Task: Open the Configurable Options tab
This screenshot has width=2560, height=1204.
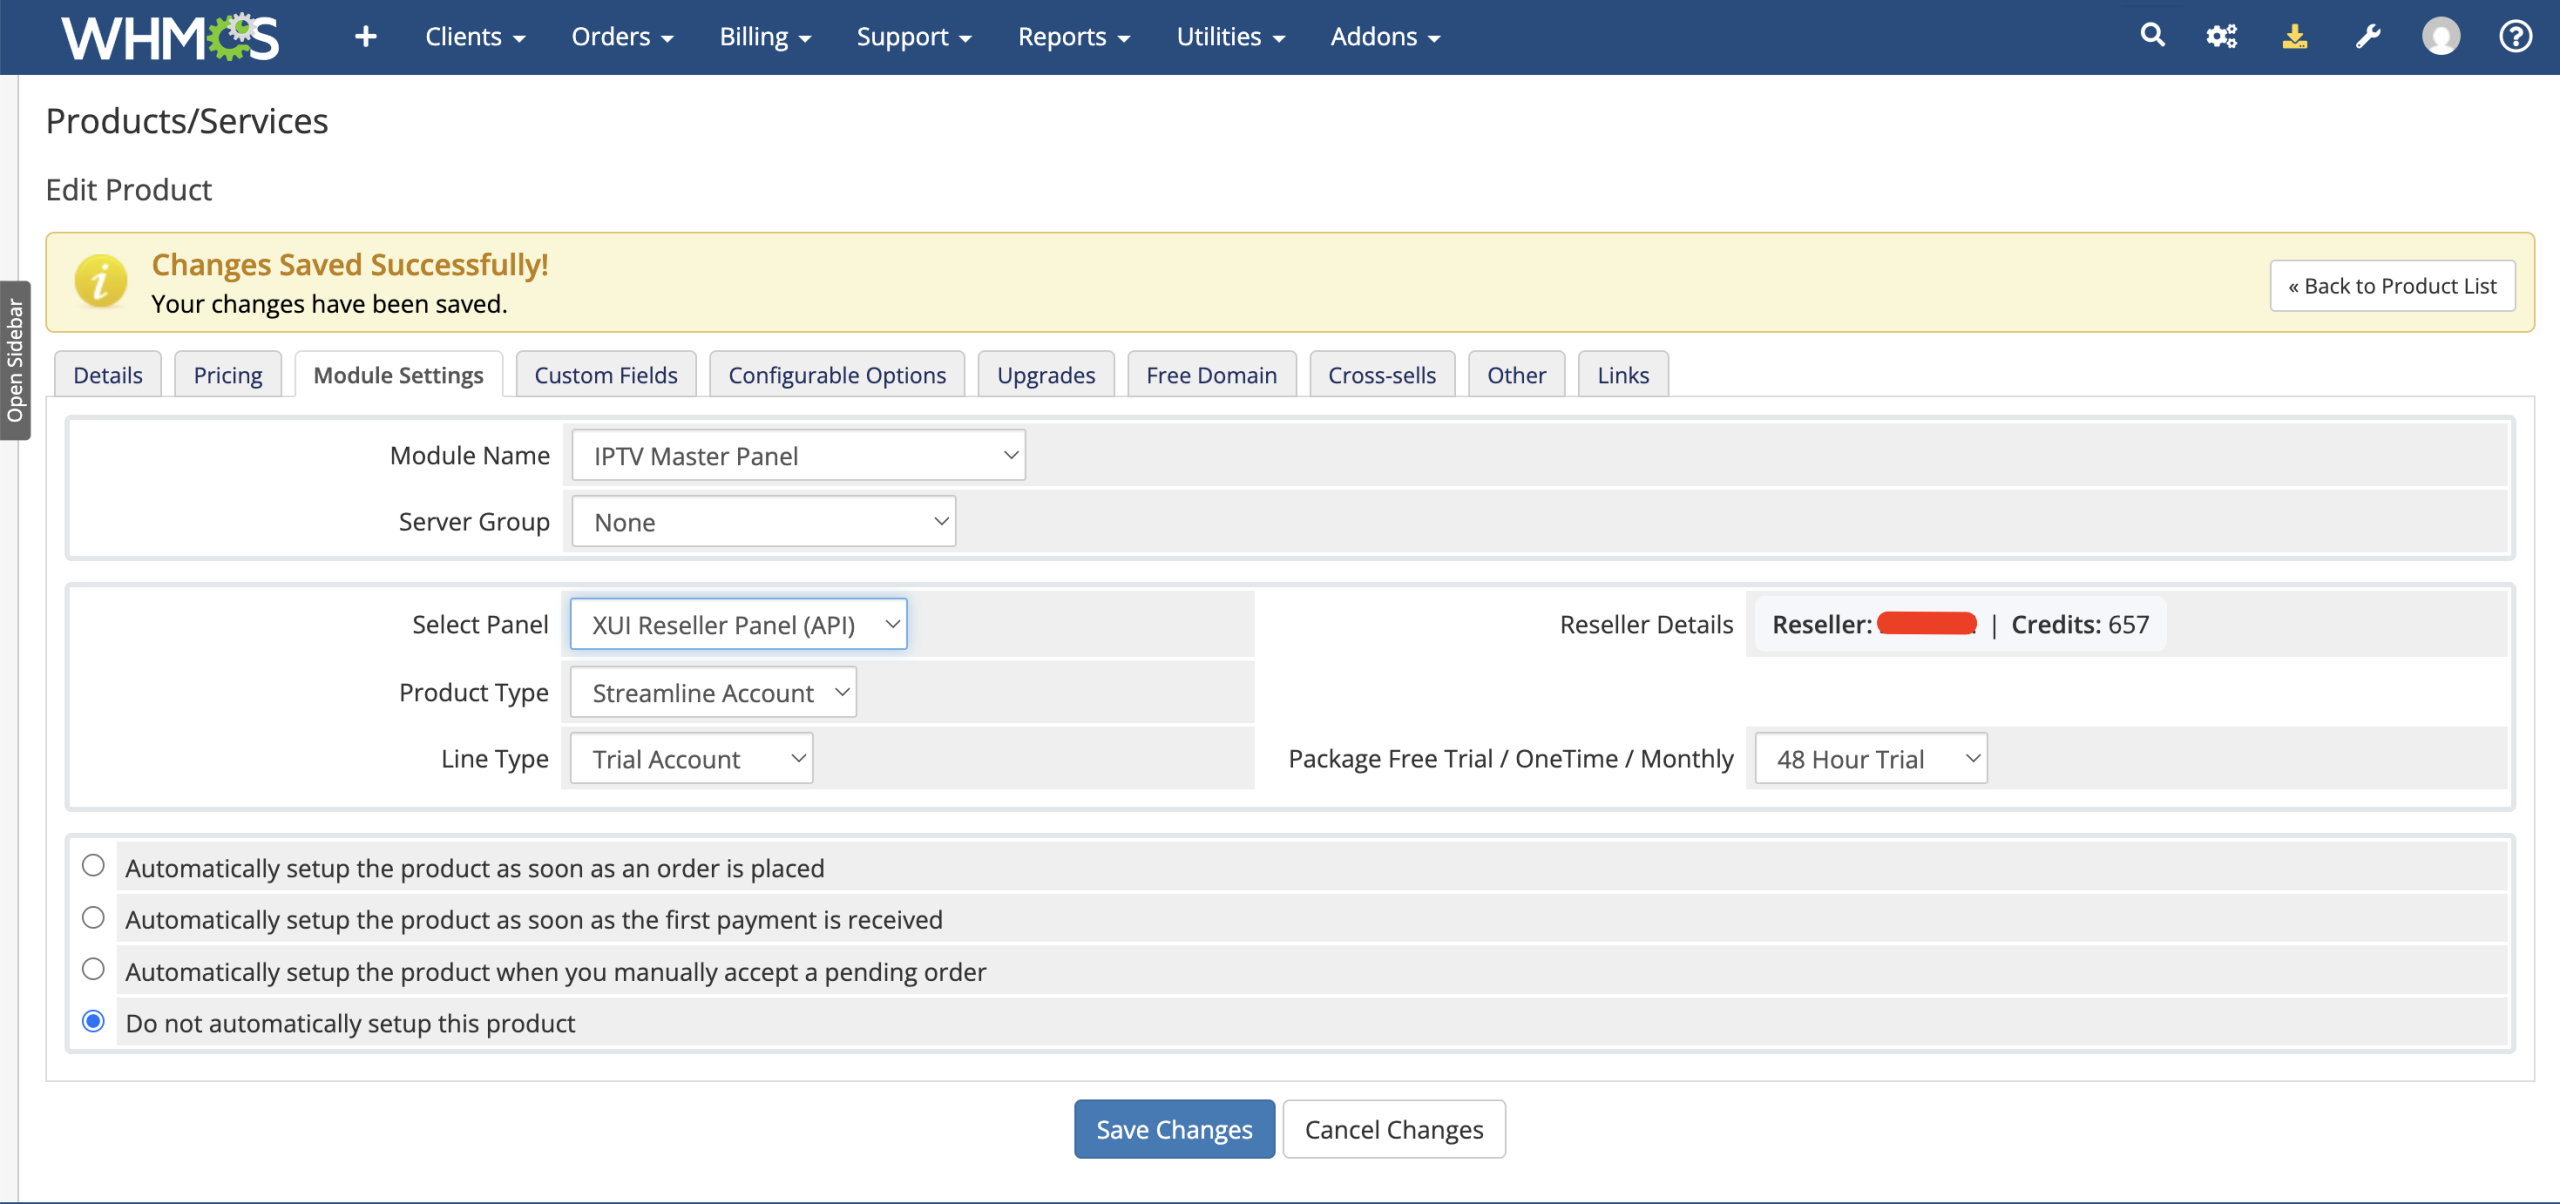Action: coord(837,375)
